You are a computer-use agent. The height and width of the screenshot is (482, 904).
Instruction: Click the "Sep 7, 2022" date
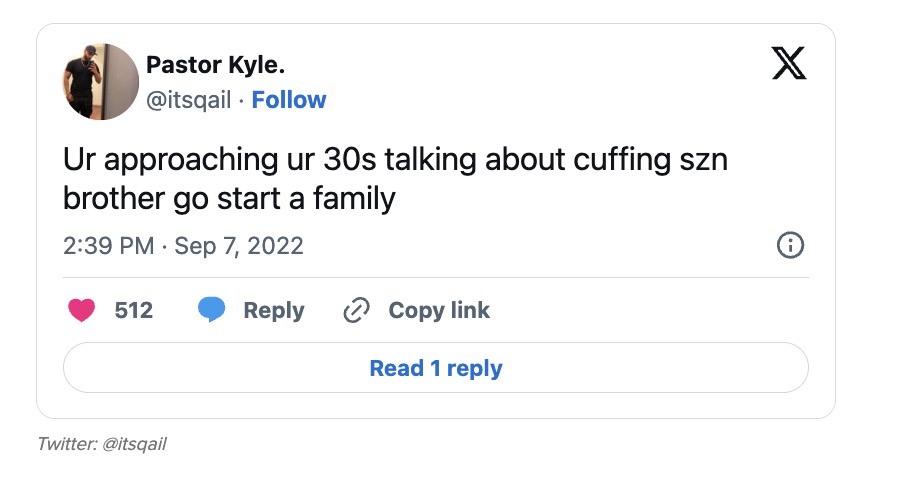238,246
